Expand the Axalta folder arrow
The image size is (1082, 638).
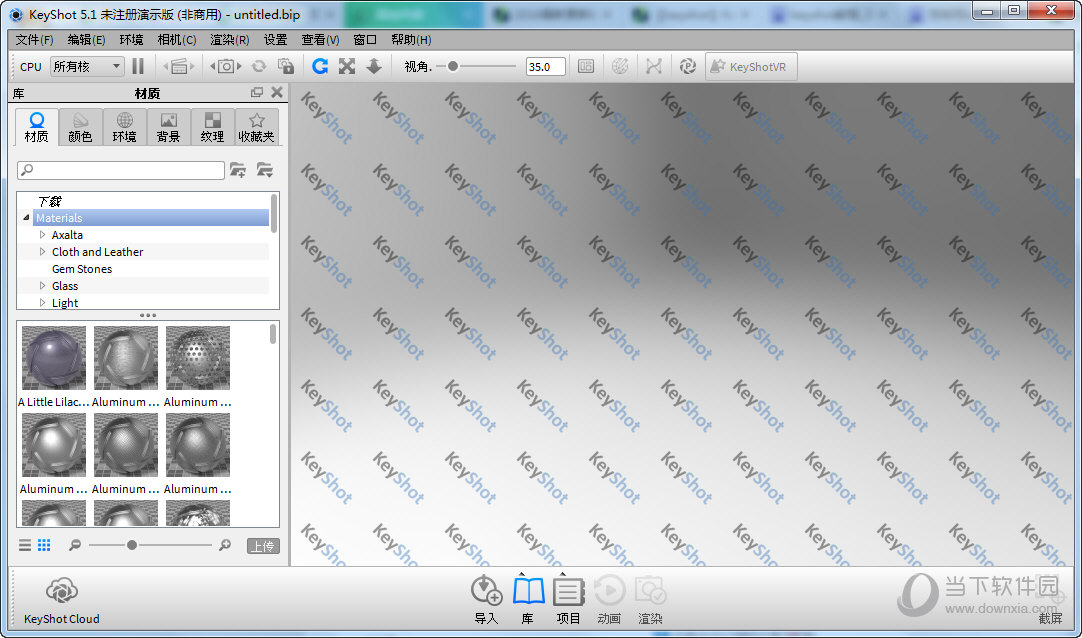[x=43, y=235]
